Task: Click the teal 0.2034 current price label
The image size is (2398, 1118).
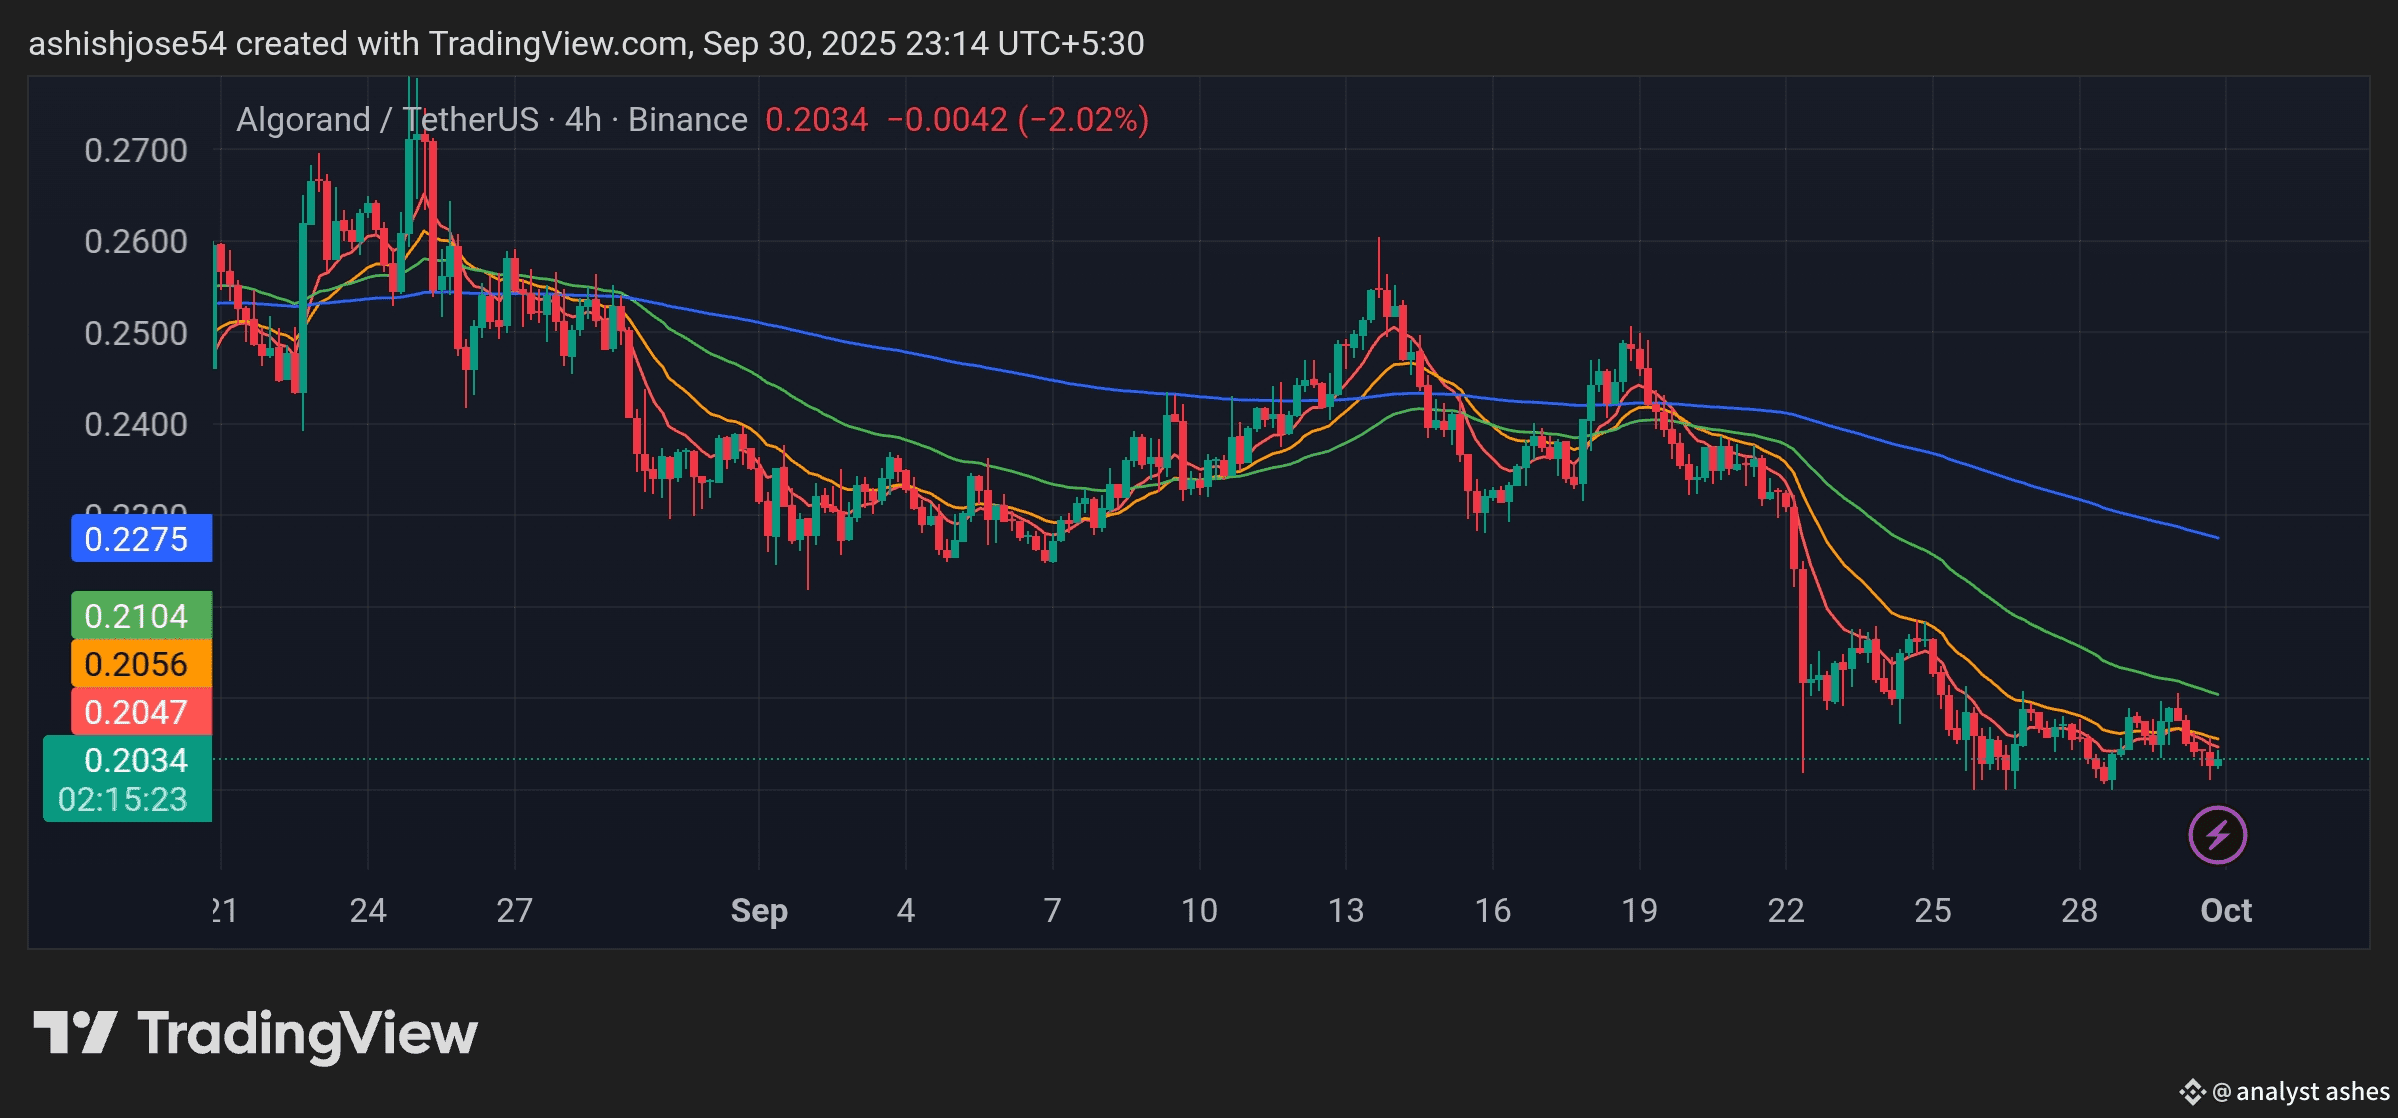Action: [135, 760]
